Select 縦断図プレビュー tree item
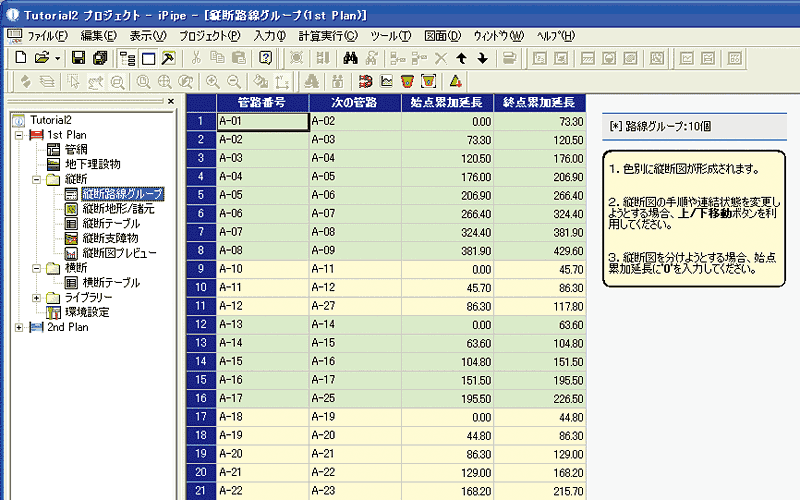 click(x=119, y=253)
